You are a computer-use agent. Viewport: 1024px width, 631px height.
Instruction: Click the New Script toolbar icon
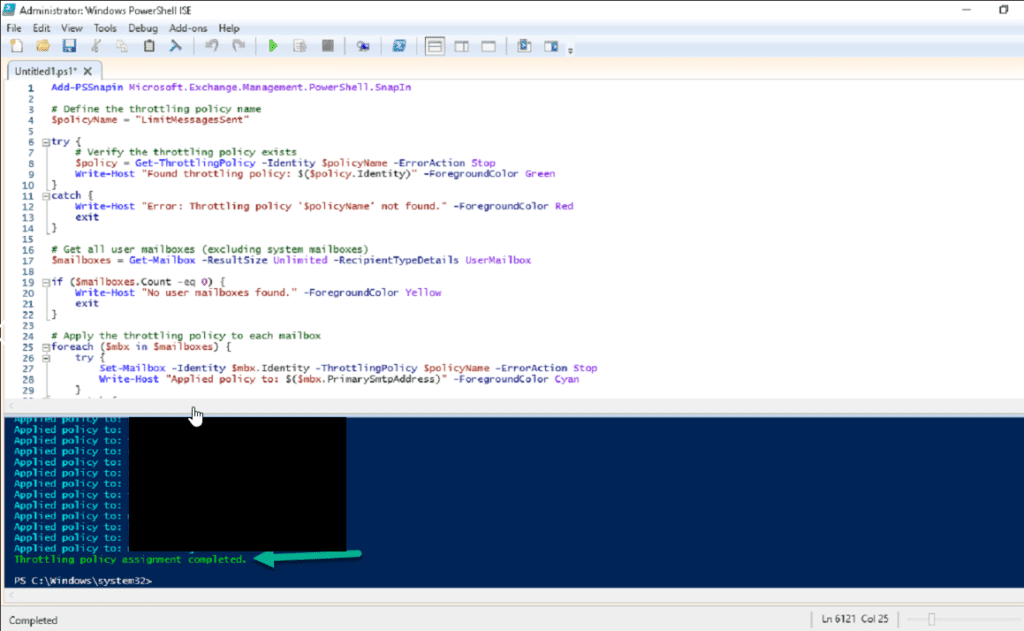pos(16,46)
